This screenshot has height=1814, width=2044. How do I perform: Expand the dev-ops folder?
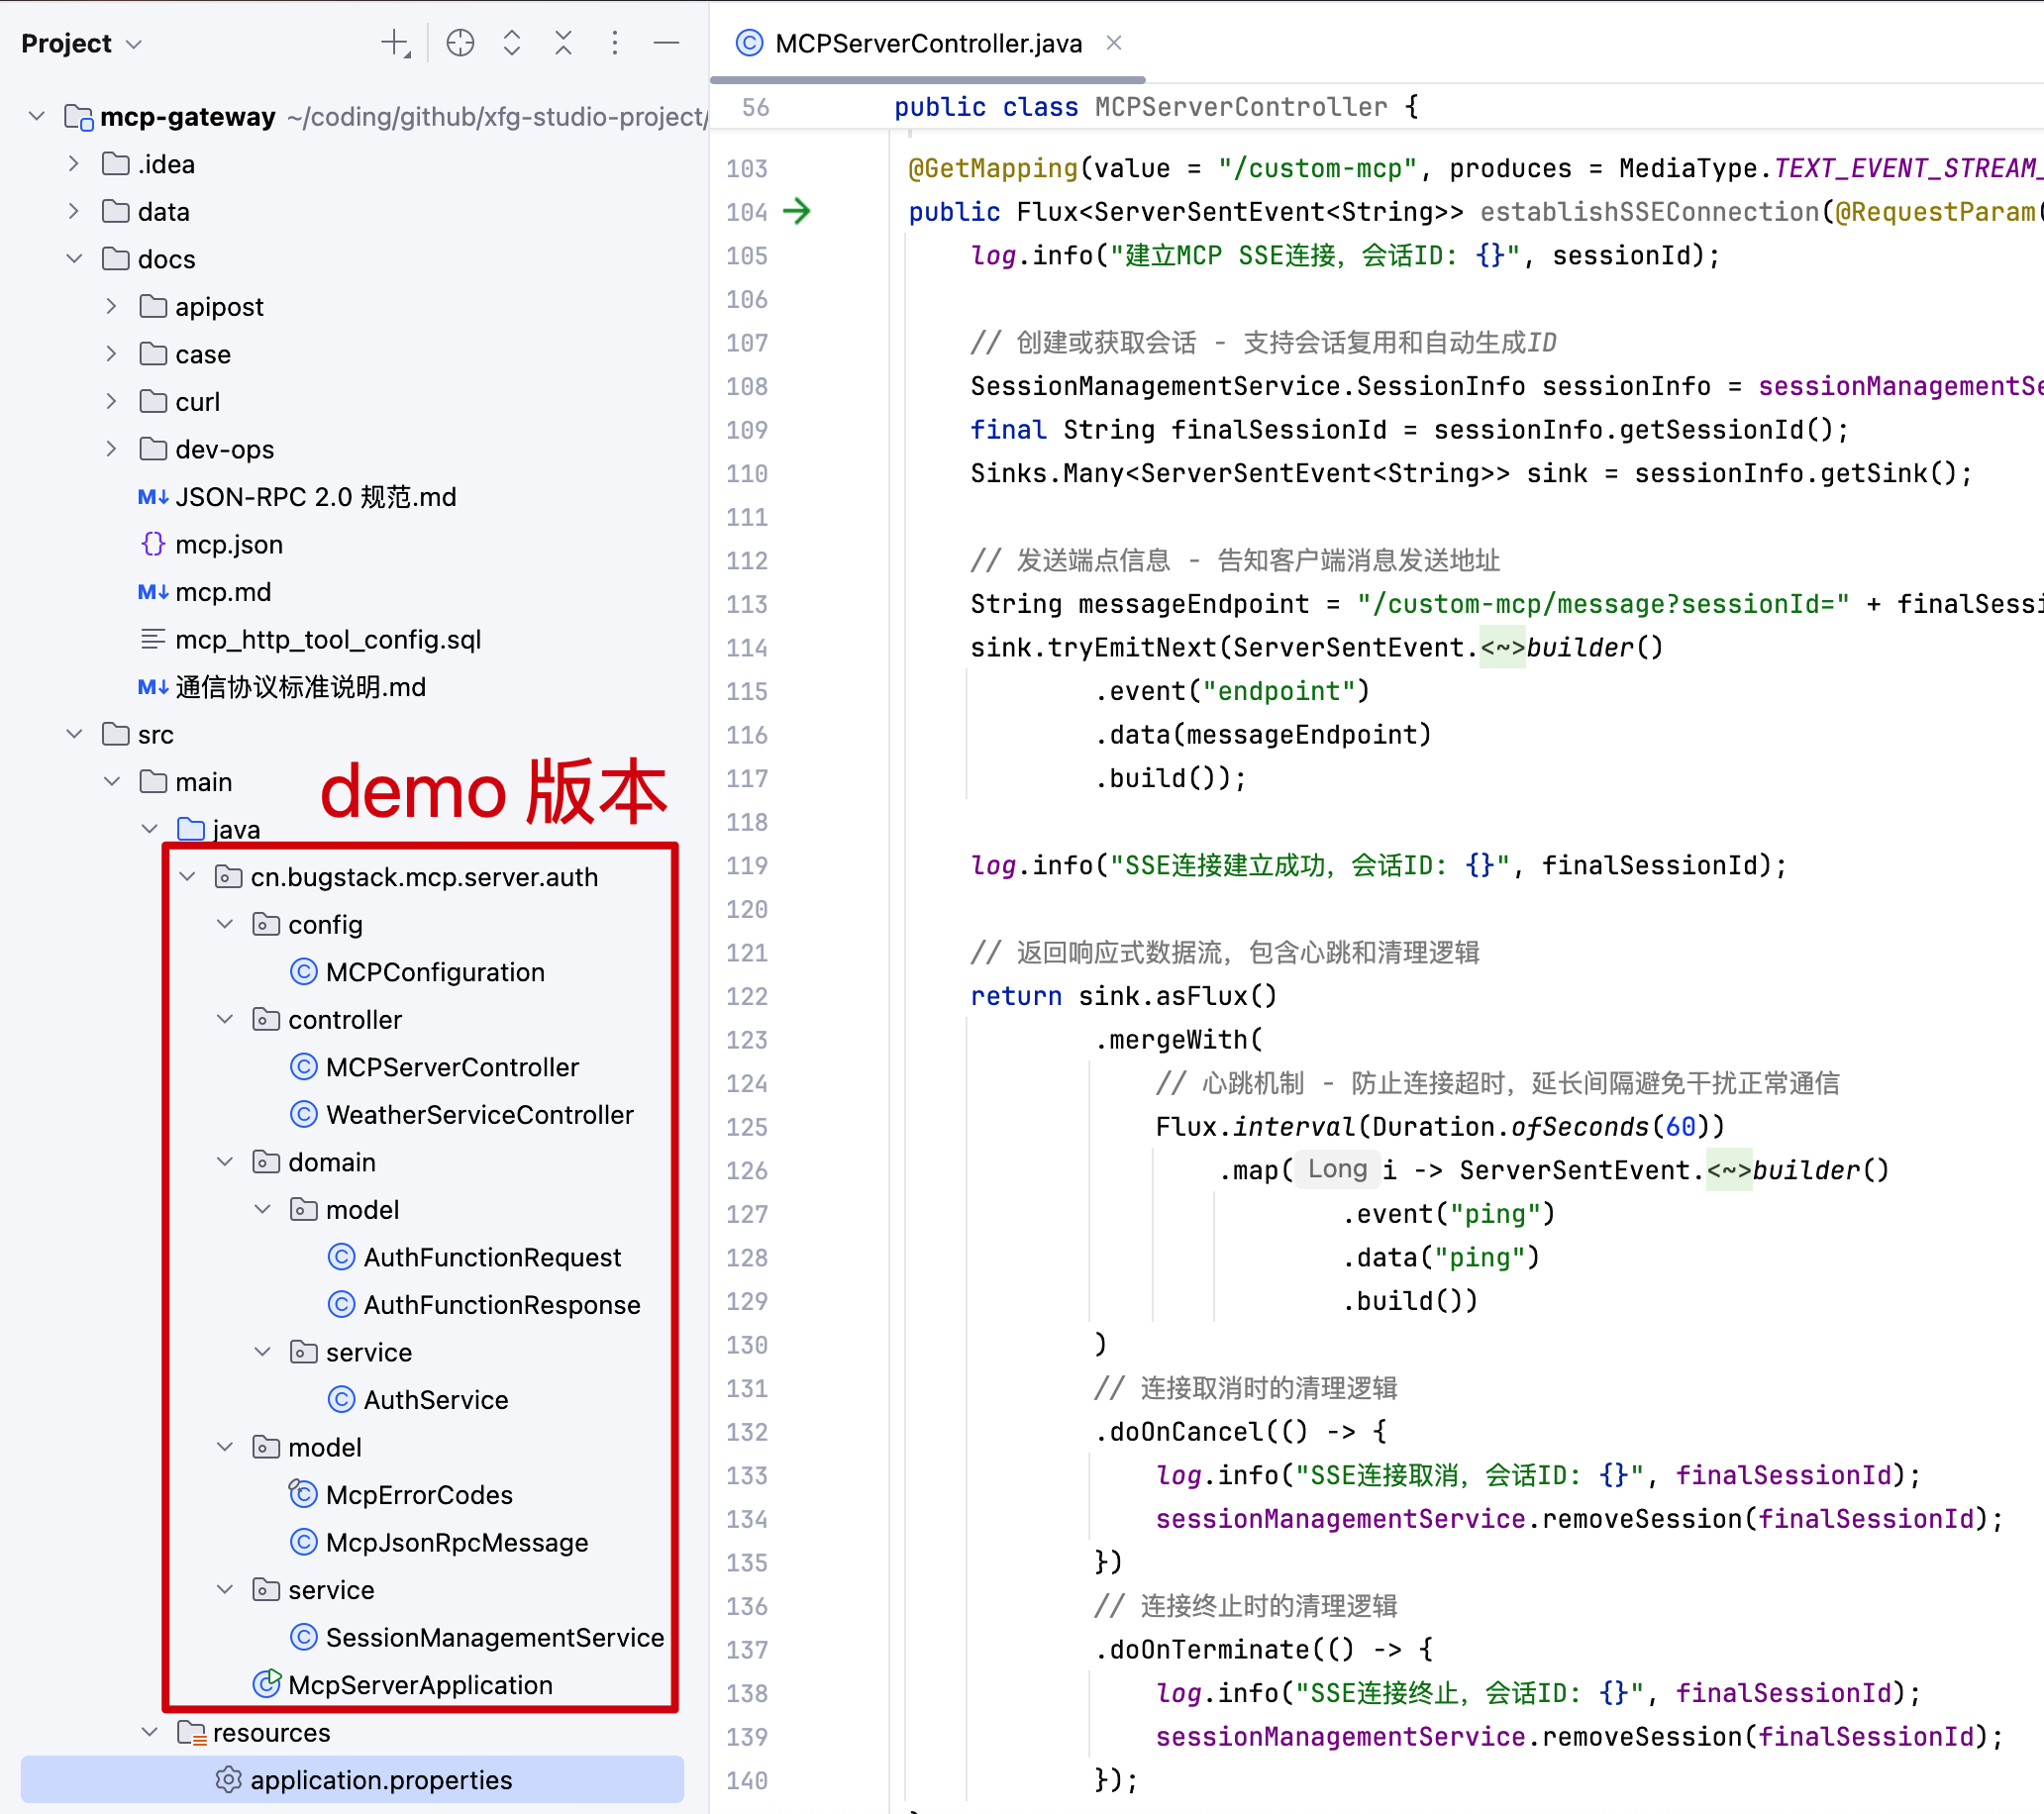pyautogui.click(x=111, y=449)
